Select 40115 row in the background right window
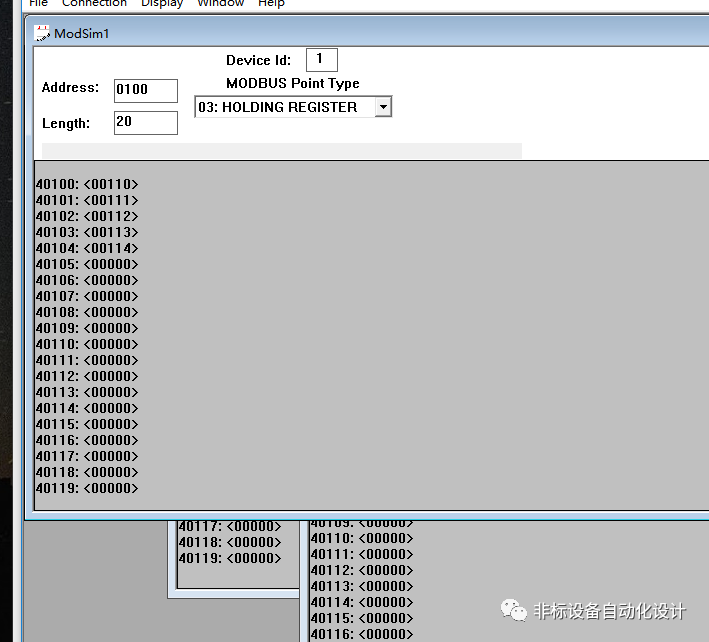The image size is (709, 642). pyautogui.click(x=362, y=618)
